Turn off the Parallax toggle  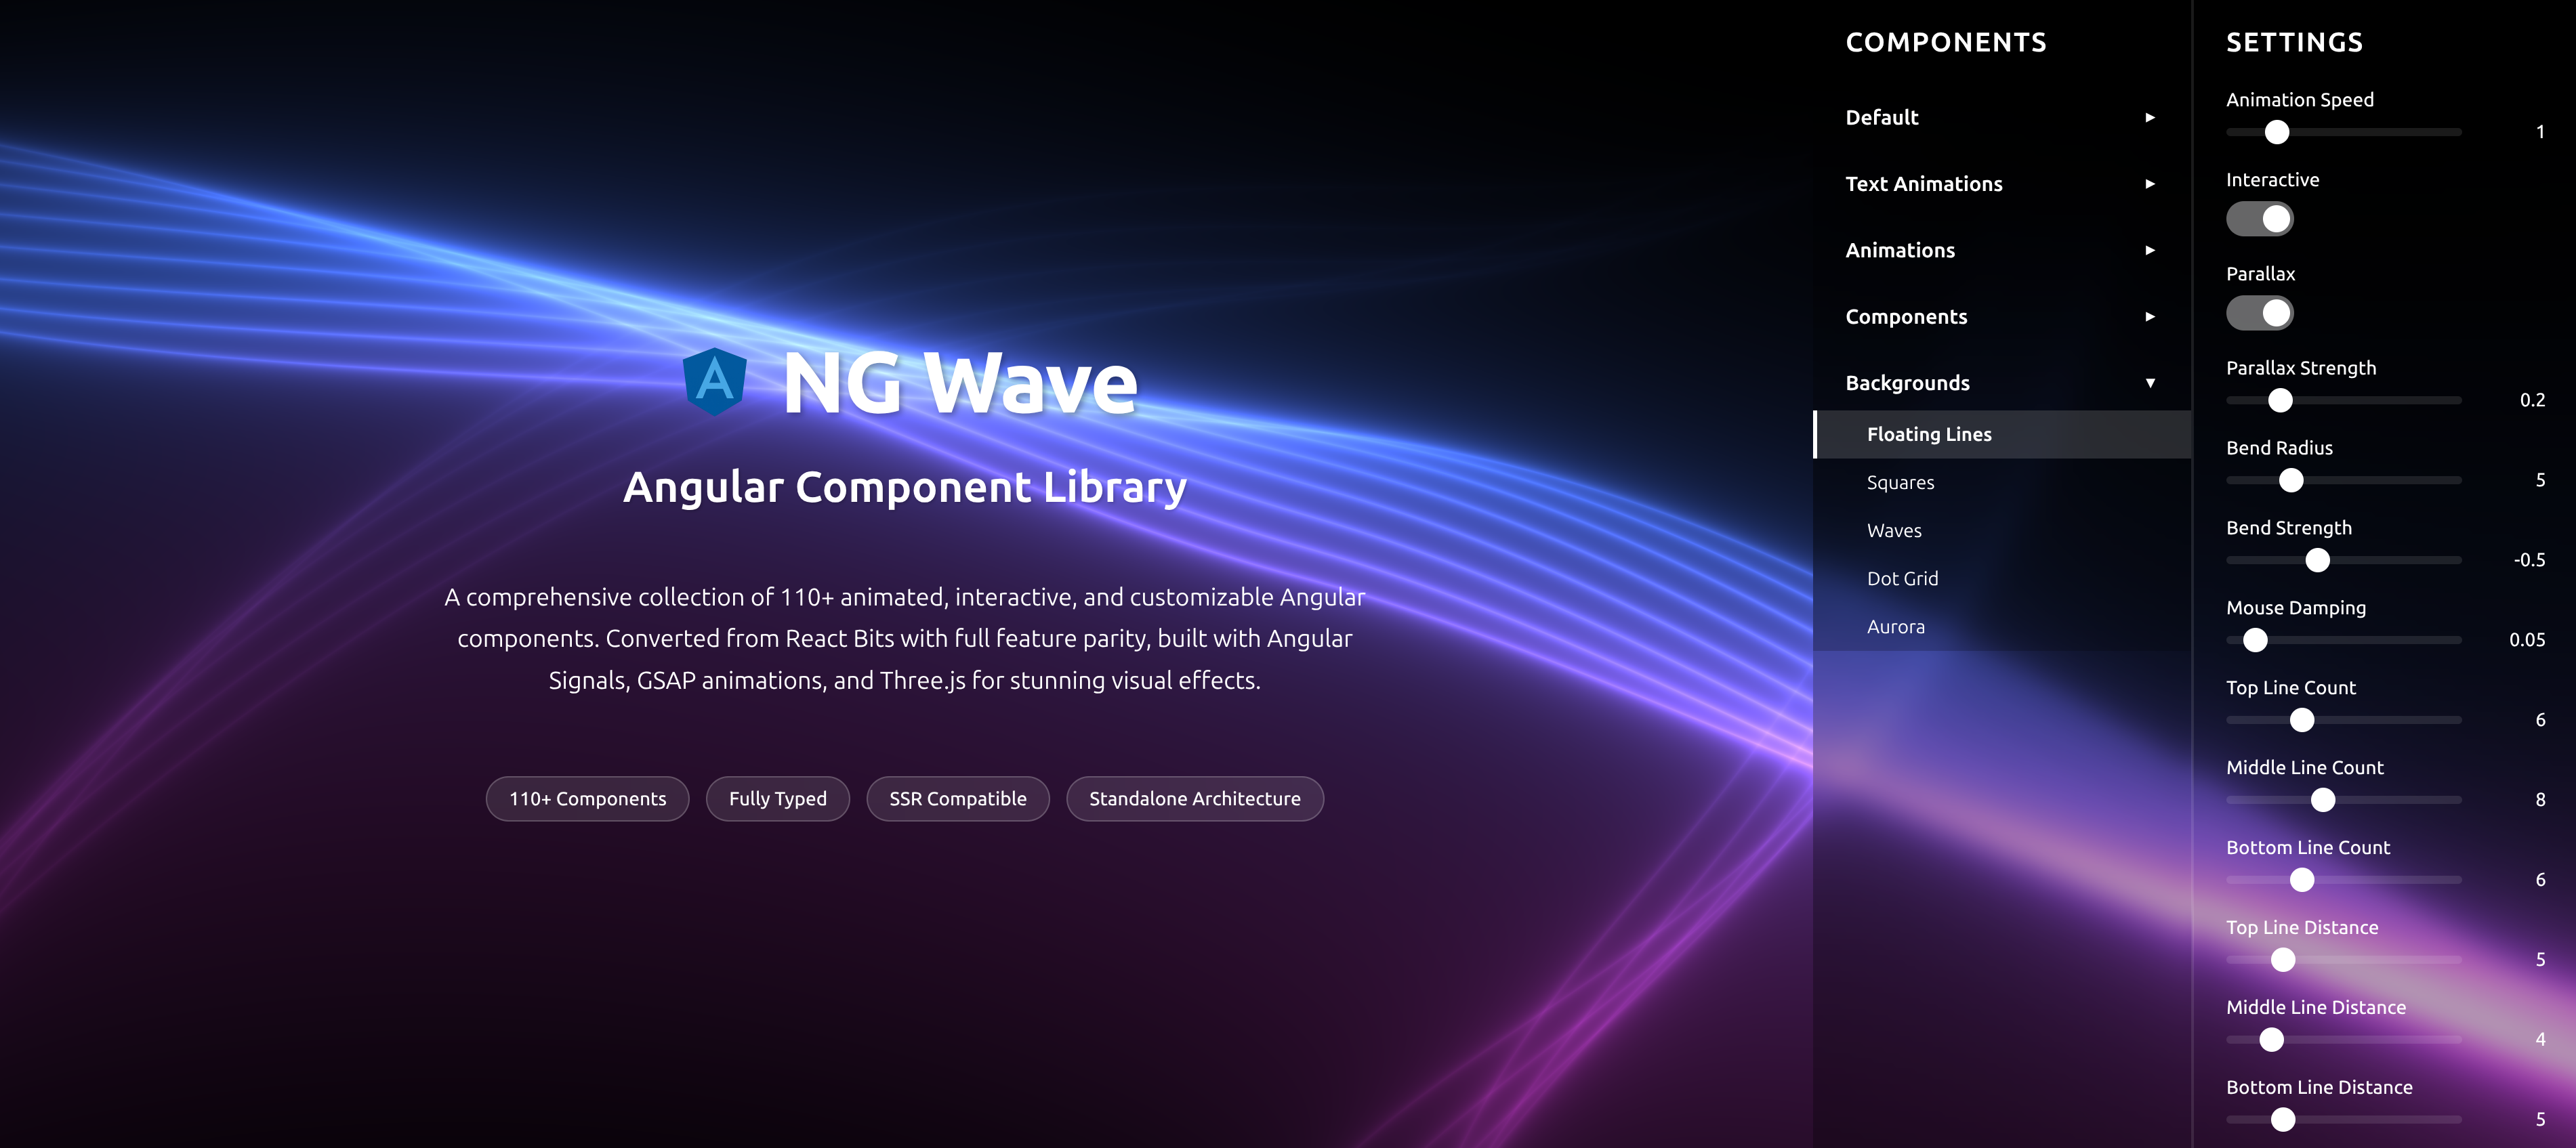coord(2261,313)
